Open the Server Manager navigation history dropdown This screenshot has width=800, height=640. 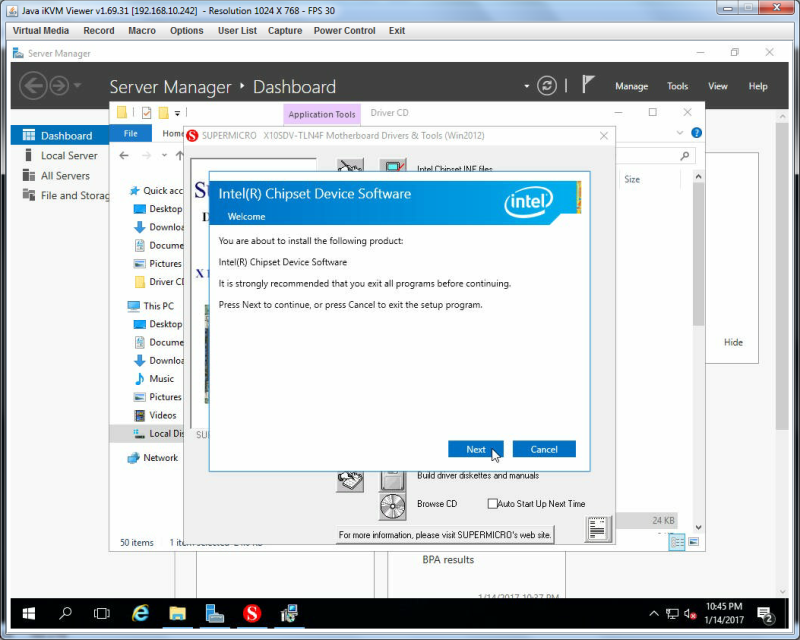[x=78, y=85]
